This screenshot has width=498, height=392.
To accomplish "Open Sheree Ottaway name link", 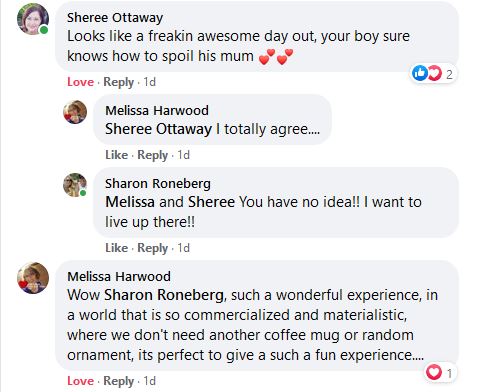I will tap(115, 18).
